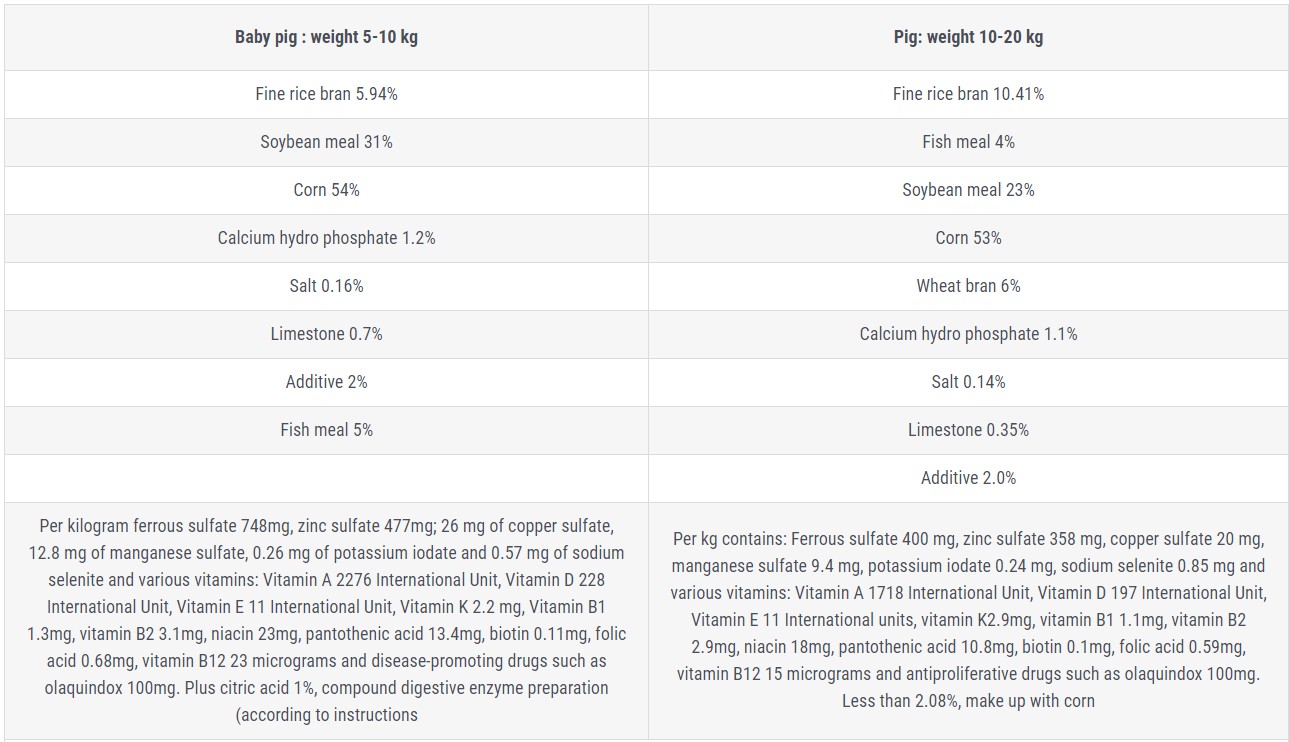1289x742 pixels.
Task: Select the Limestone 0.35% cell
Action: (x=968, y=430)
